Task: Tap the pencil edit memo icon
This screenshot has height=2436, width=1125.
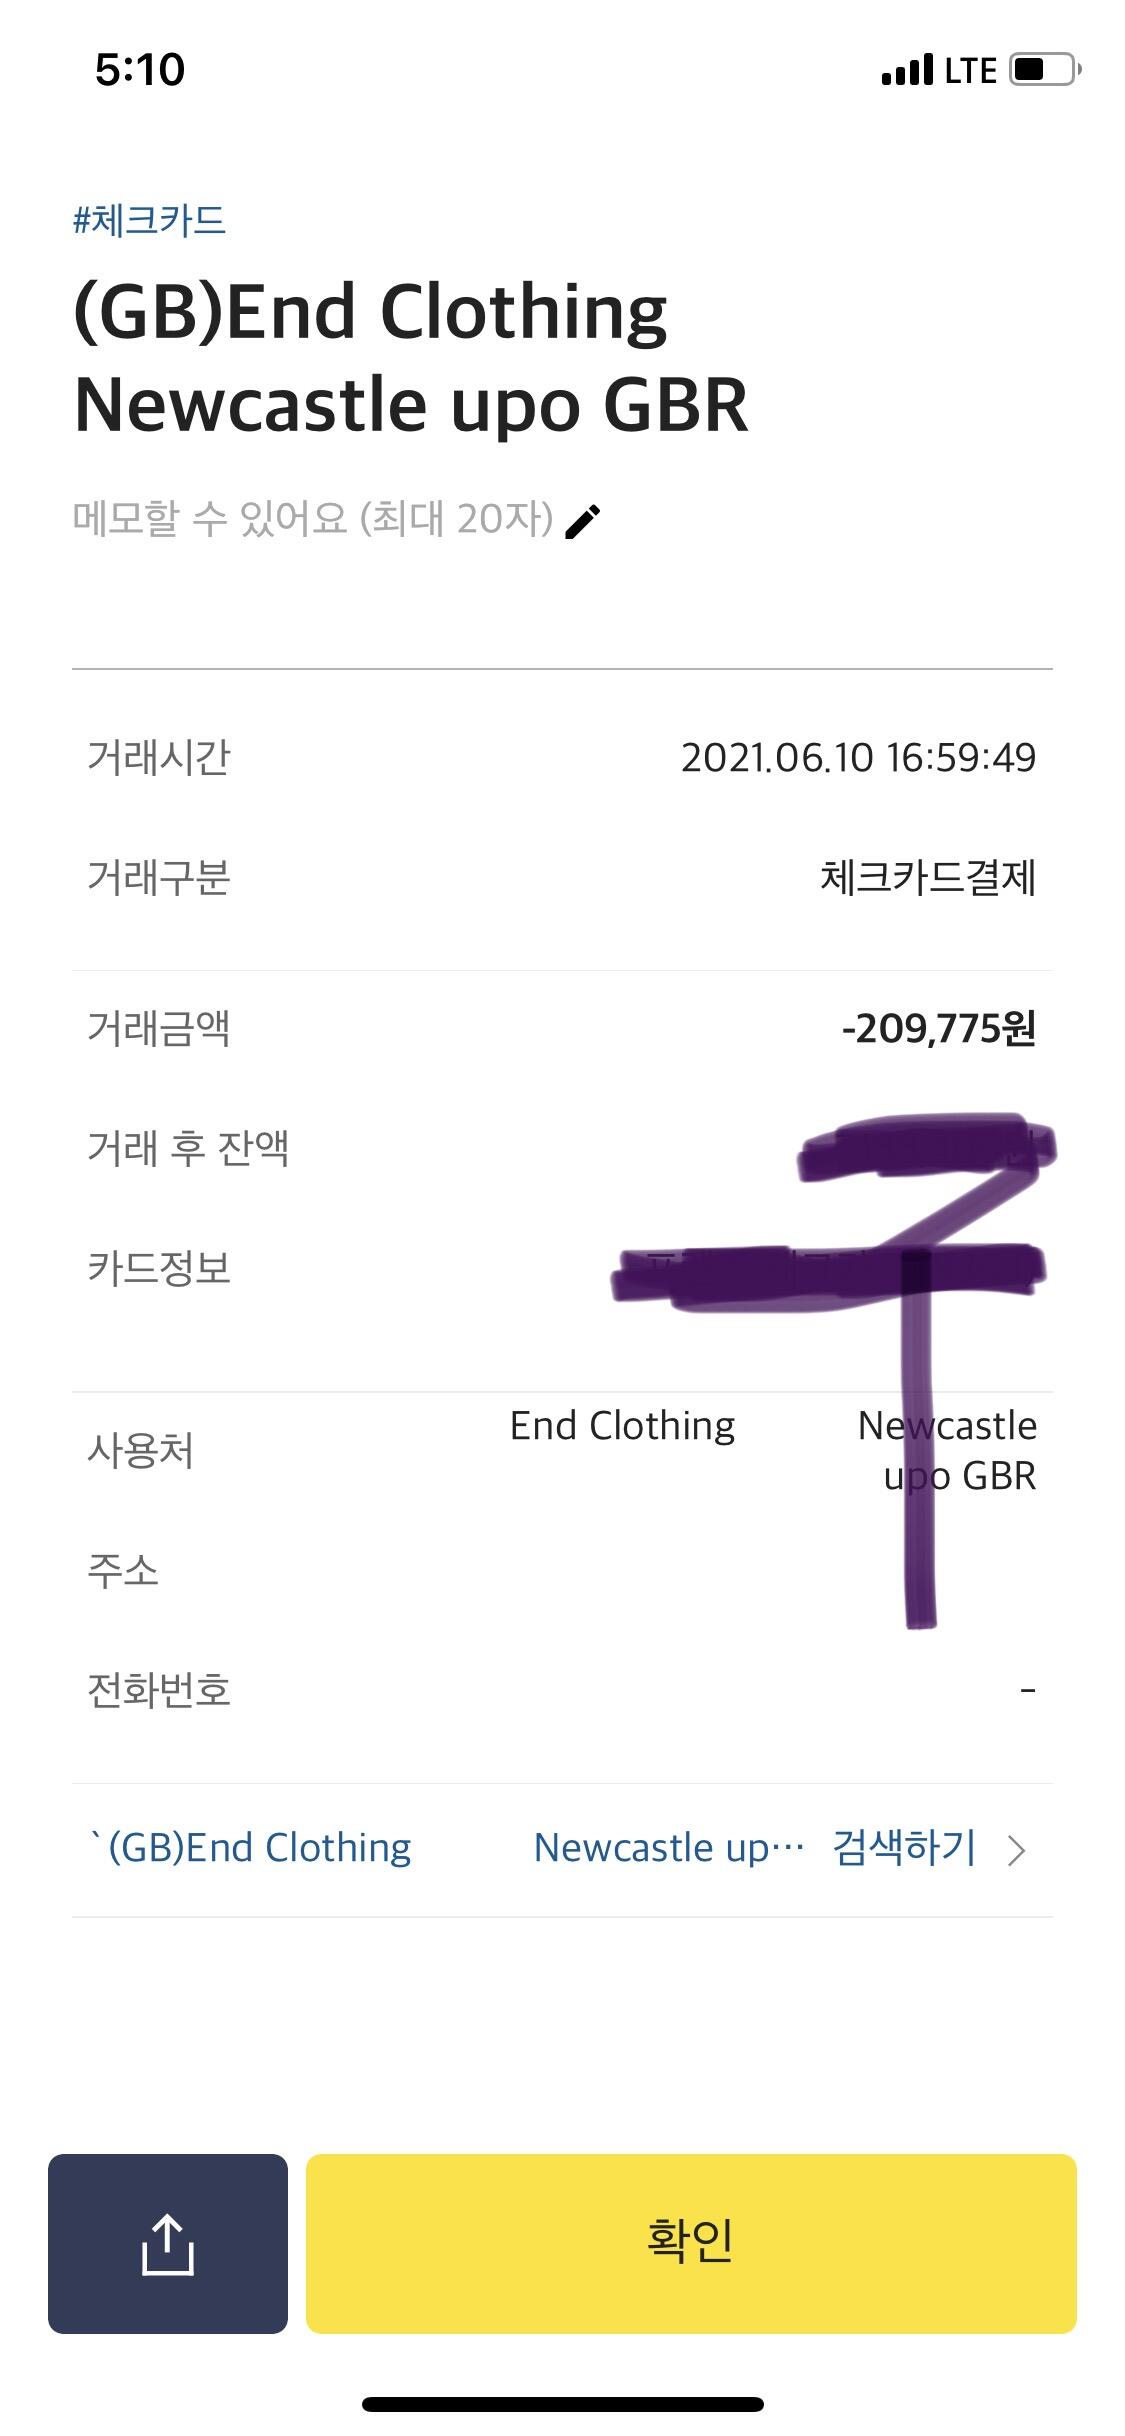Action: [x=583, y=521]
